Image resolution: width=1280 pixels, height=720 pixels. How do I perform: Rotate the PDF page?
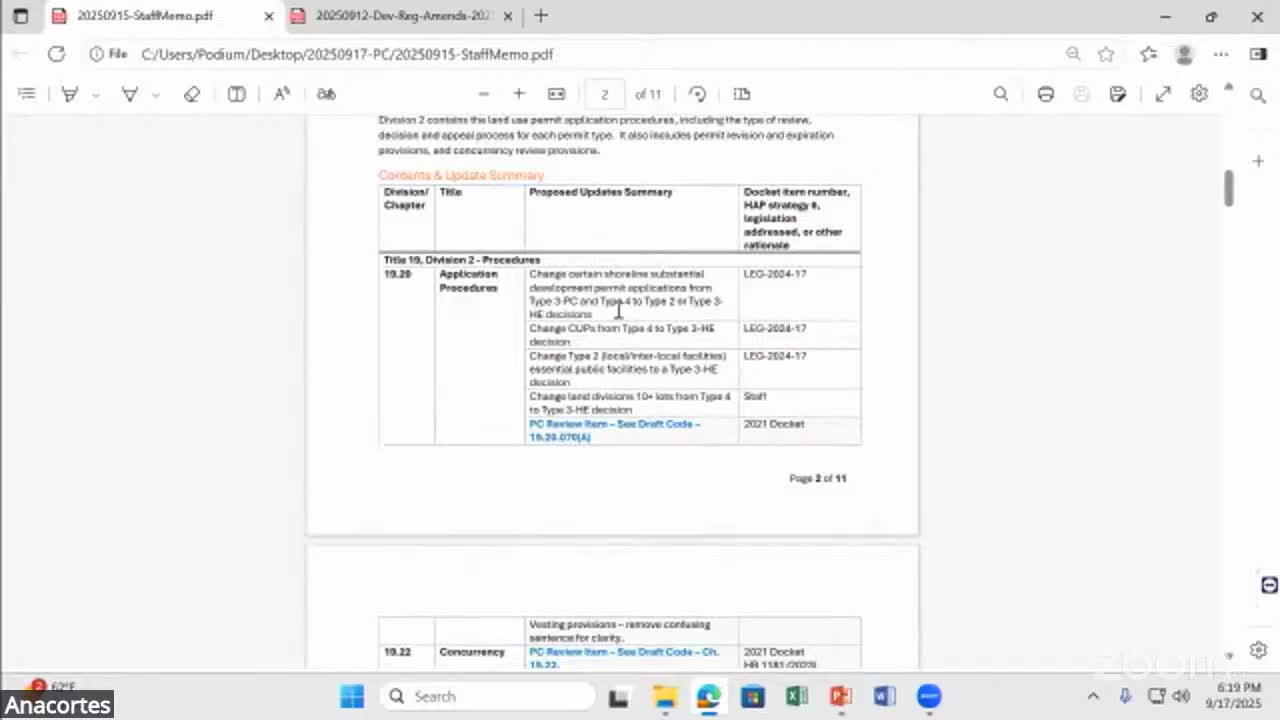click(698, 94)
